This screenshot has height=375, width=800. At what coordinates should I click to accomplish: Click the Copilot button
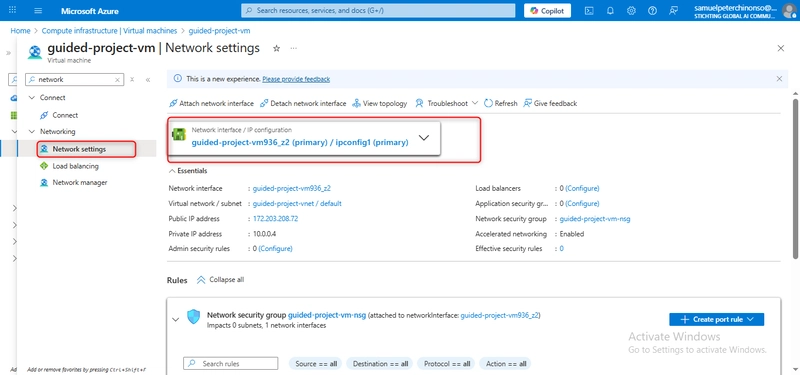point(547,10)
